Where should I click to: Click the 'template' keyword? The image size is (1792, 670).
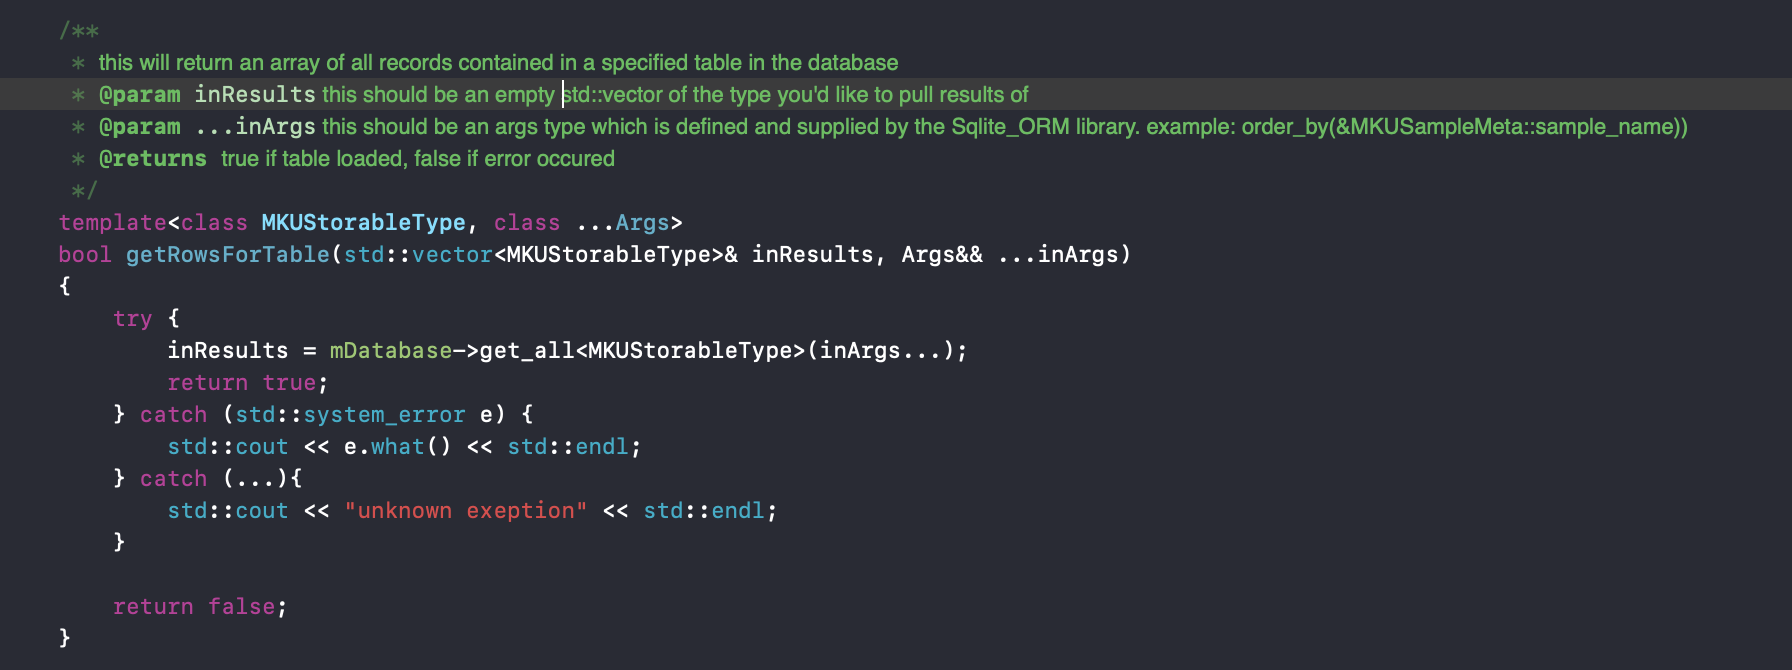(112, 222)
